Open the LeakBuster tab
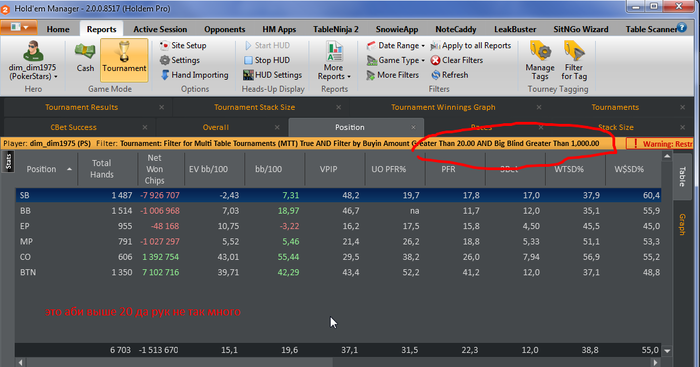This screenshot has height=367, width=700. pyautogui.click(x=515, y=29)
